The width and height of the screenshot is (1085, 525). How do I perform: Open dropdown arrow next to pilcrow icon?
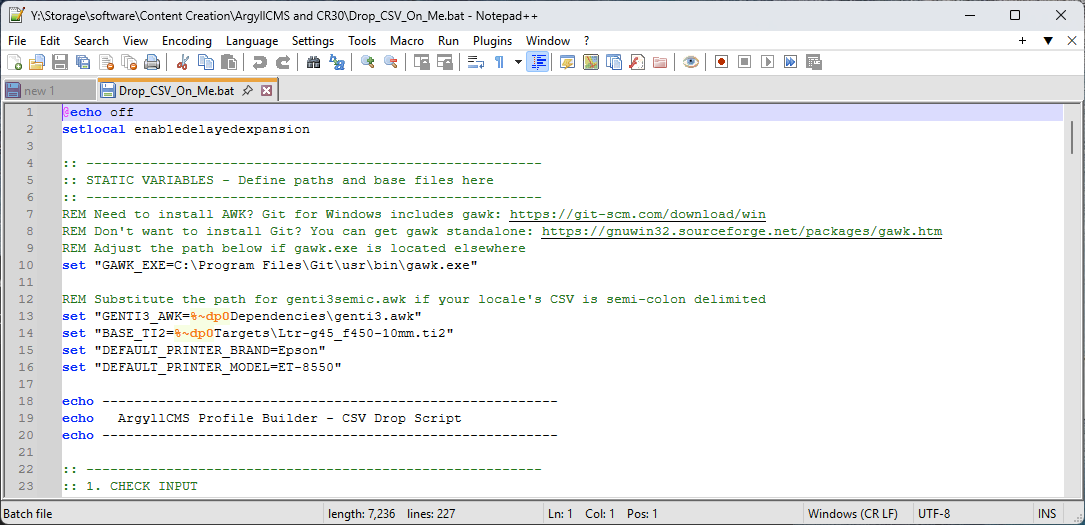[518, 62]
